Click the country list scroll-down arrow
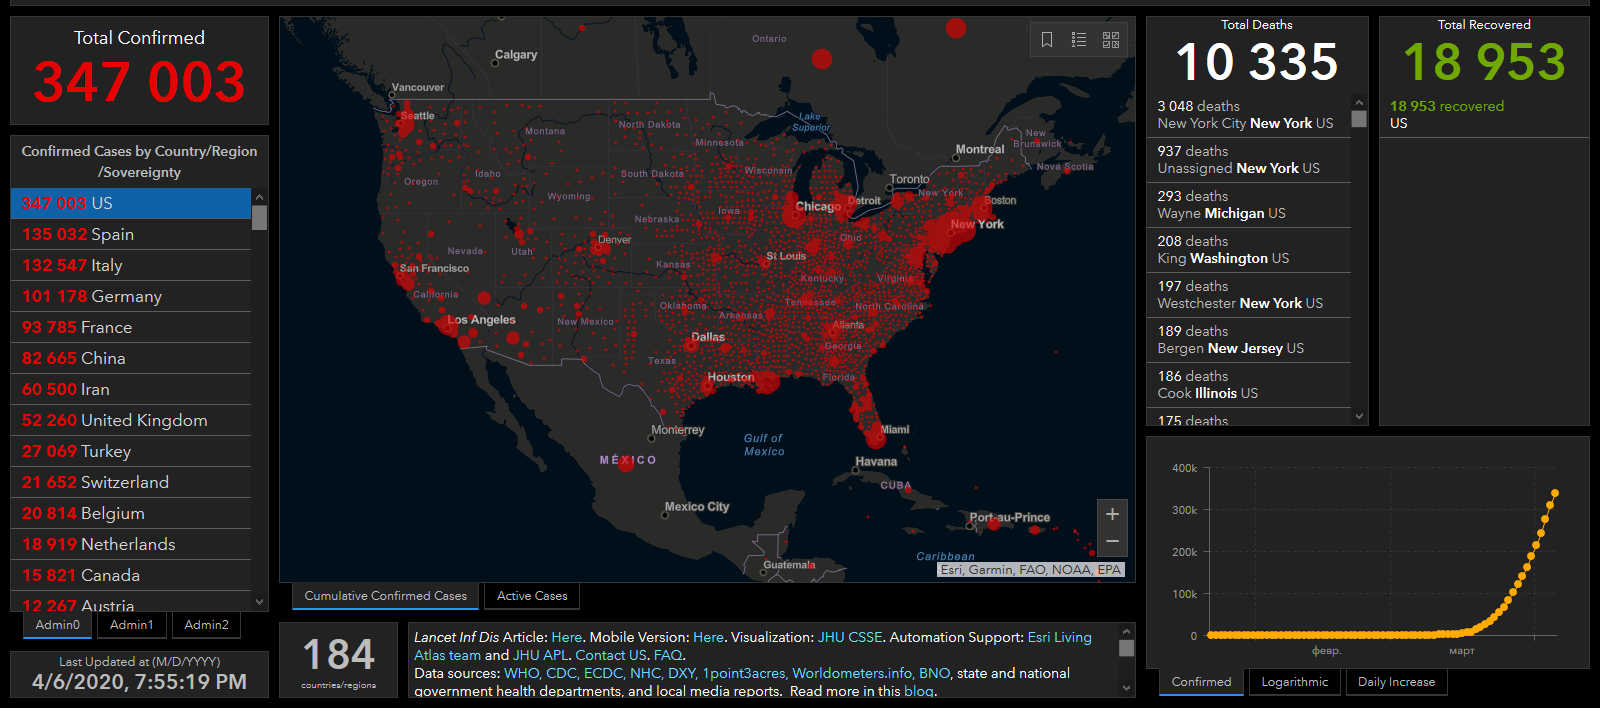1600x708 pixels. pyautogui.click(x=260, y=602)
